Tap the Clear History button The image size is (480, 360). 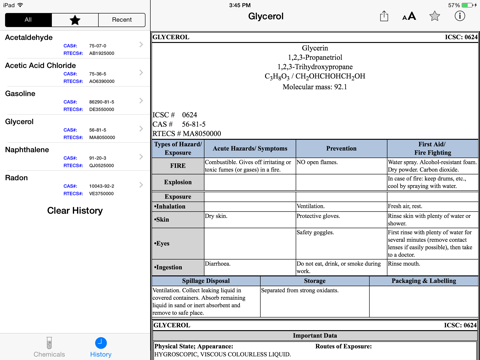click(x=75, y=211)
